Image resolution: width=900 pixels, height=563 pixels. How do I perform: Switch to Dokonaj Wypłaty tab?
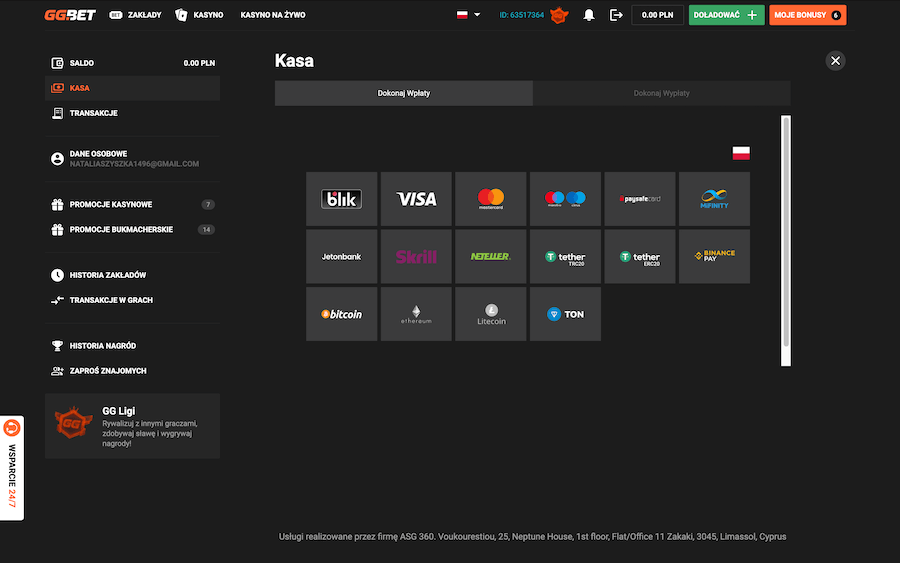pos(662,93)
